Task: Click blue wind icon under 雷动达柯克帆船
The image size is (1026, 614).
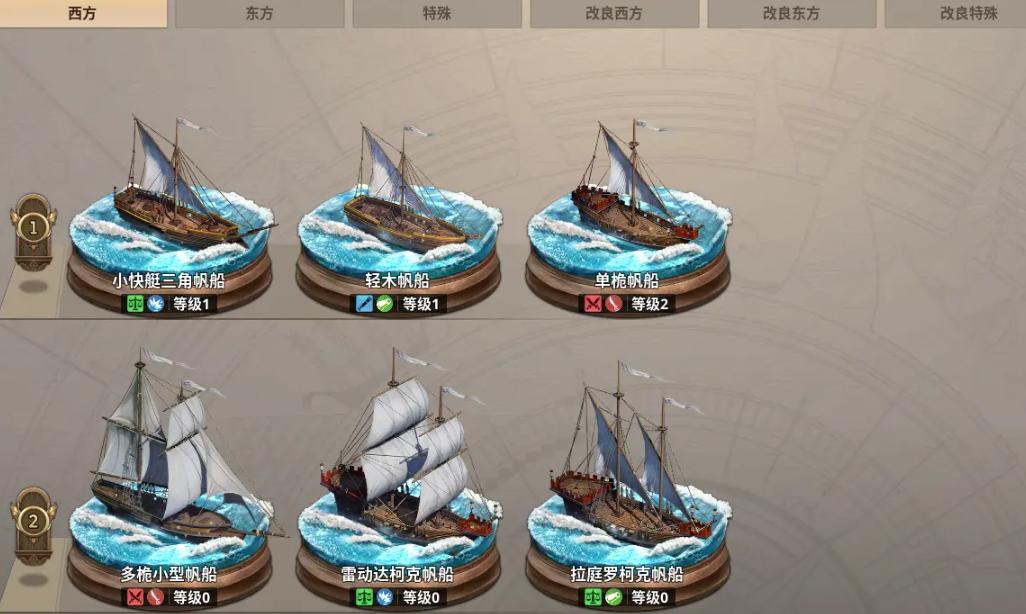Action: pos(385,597)
